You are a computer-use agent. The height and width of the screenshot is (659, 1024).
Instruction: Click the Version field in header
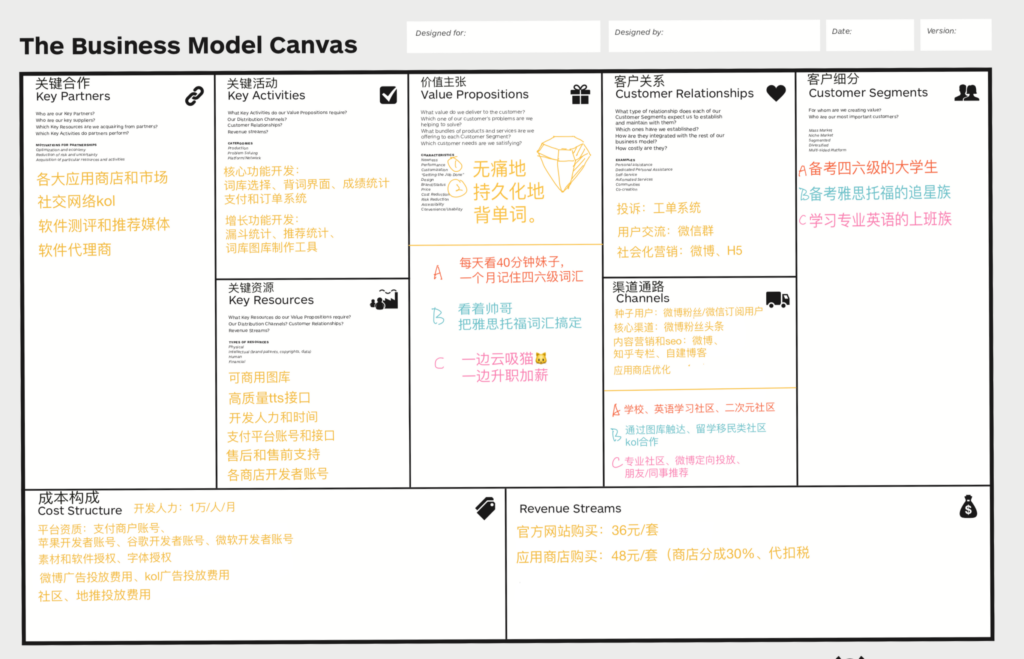(955, 36)
